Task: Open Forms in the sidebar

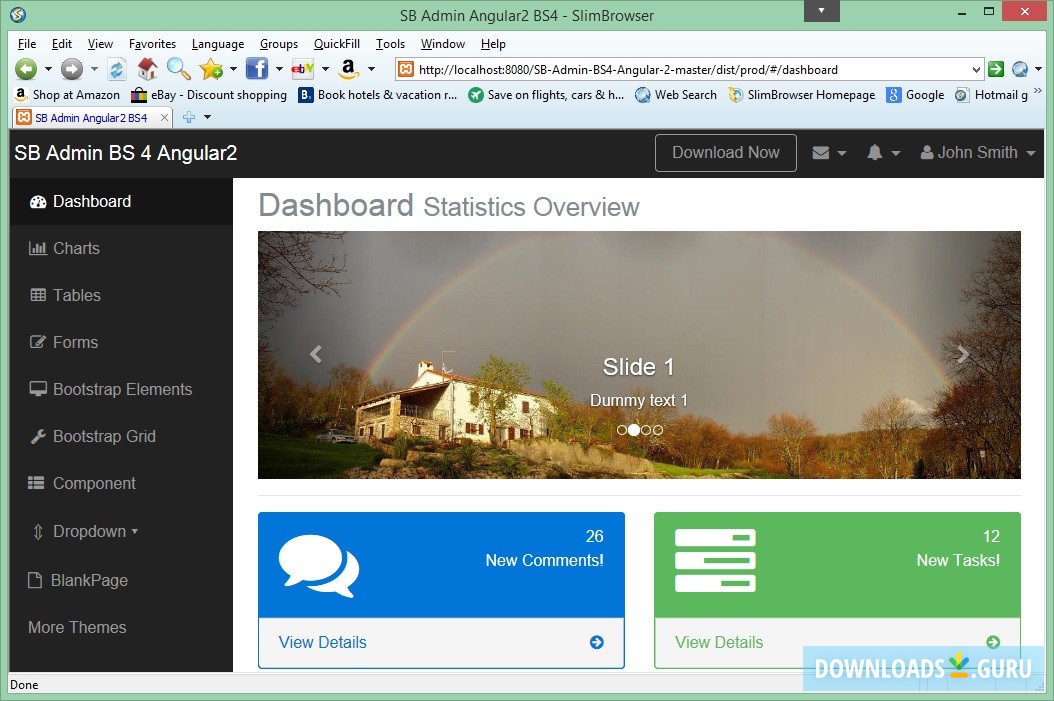Action: click(x=121, y=343)
